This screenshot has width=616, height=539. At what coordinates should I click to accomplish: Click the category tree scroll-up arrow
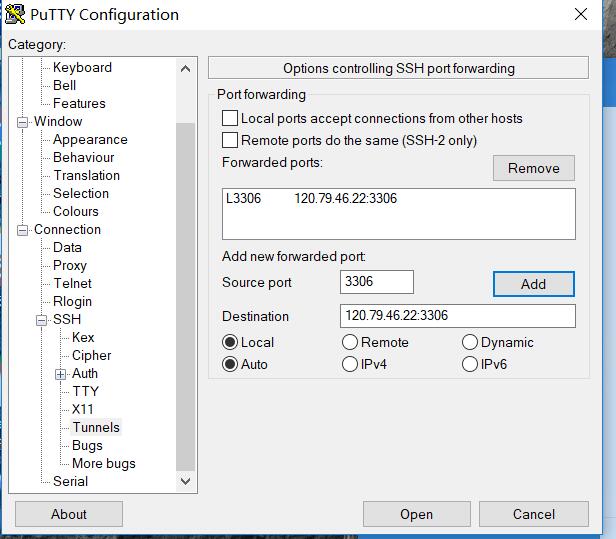(x=185, y=69)
